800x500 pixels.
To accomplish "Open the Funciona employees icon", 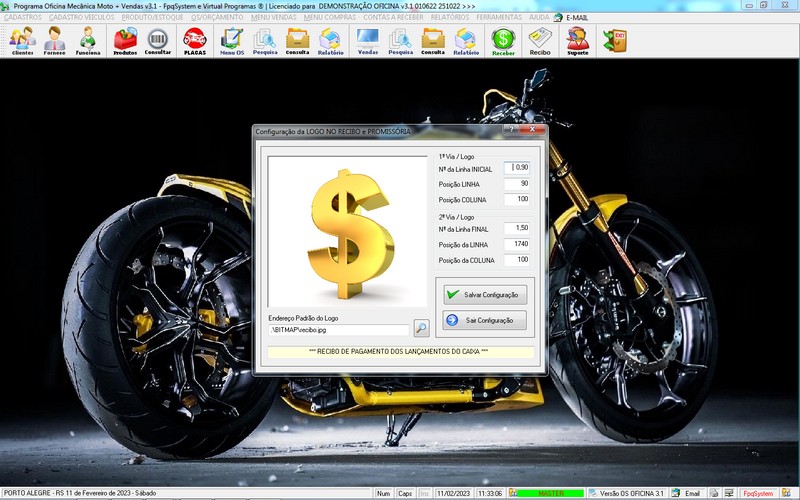I will [88, 41].
